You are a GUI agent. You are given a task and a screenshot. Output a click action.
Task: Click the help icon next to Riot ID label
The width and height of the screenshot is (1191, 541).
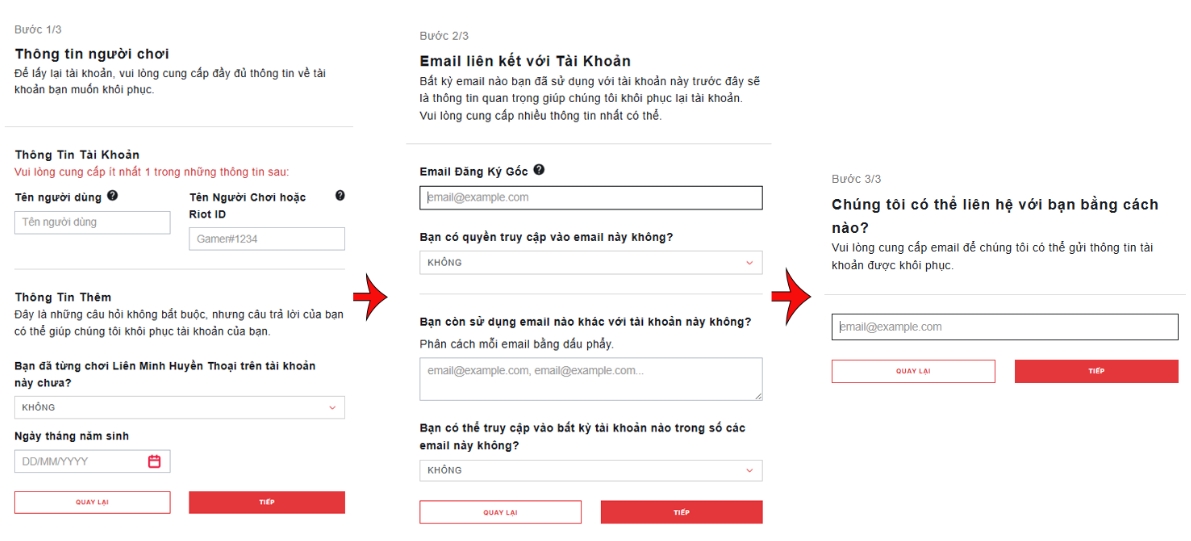340,196
